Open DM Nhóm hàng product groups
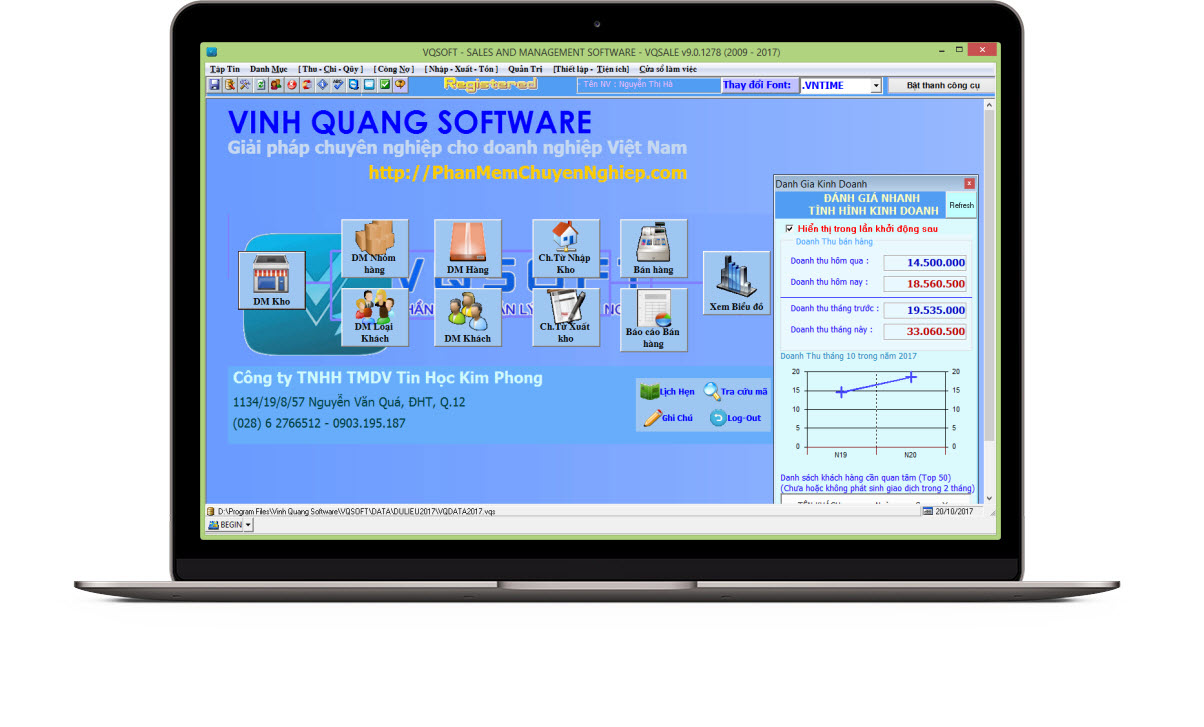 374,247
